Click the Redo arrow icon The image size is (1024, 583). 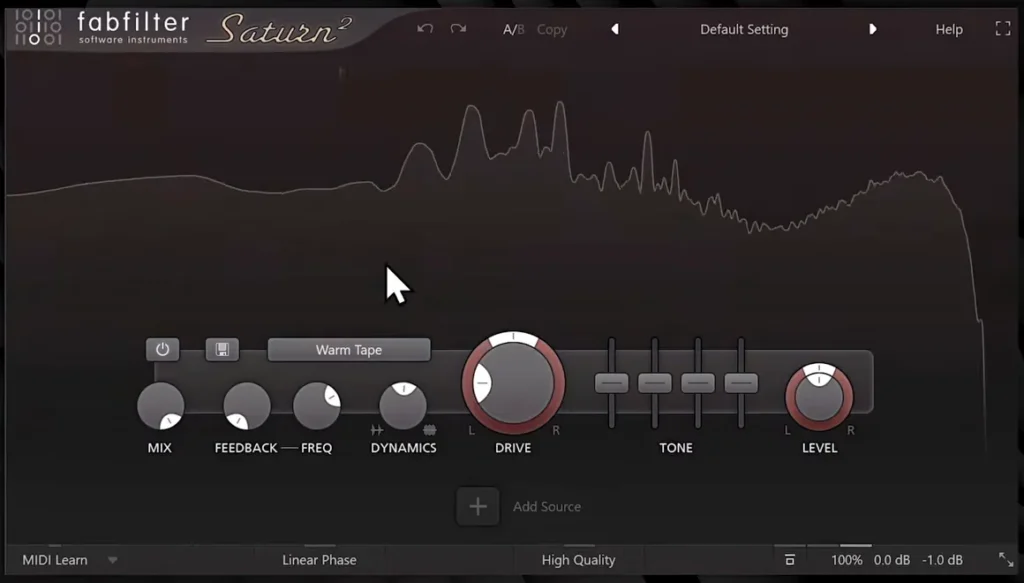tap(458, 29)
